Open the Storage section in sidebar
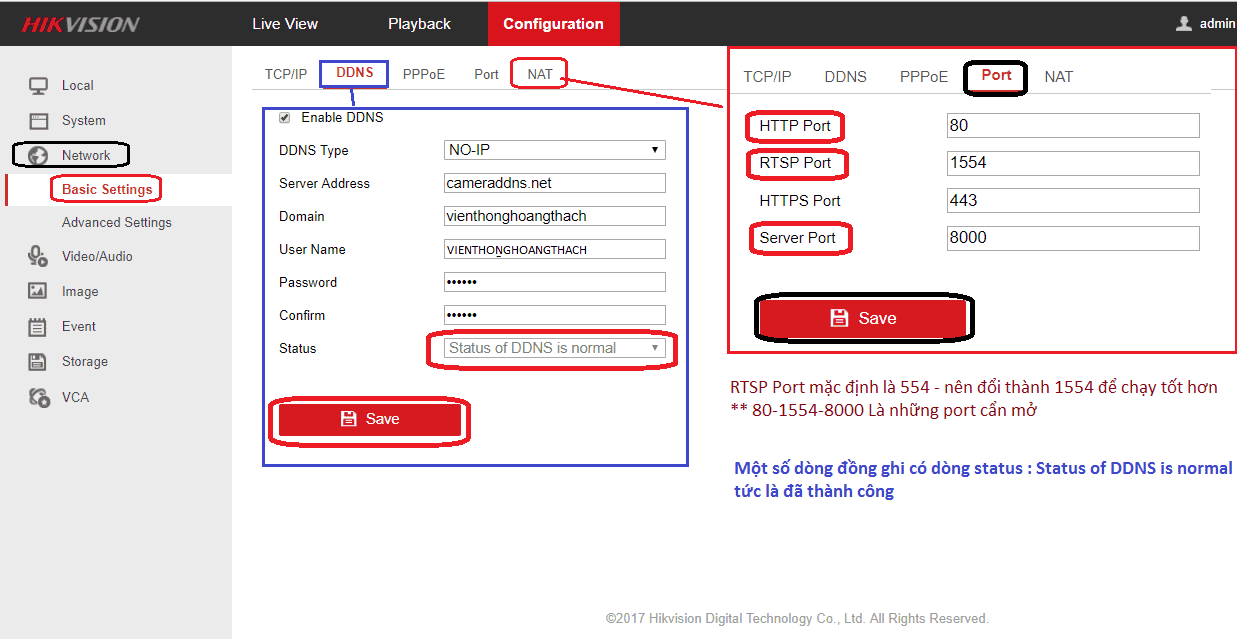Screen dimensions: 1237x639 pyautogui.click(x=85, y=362)
